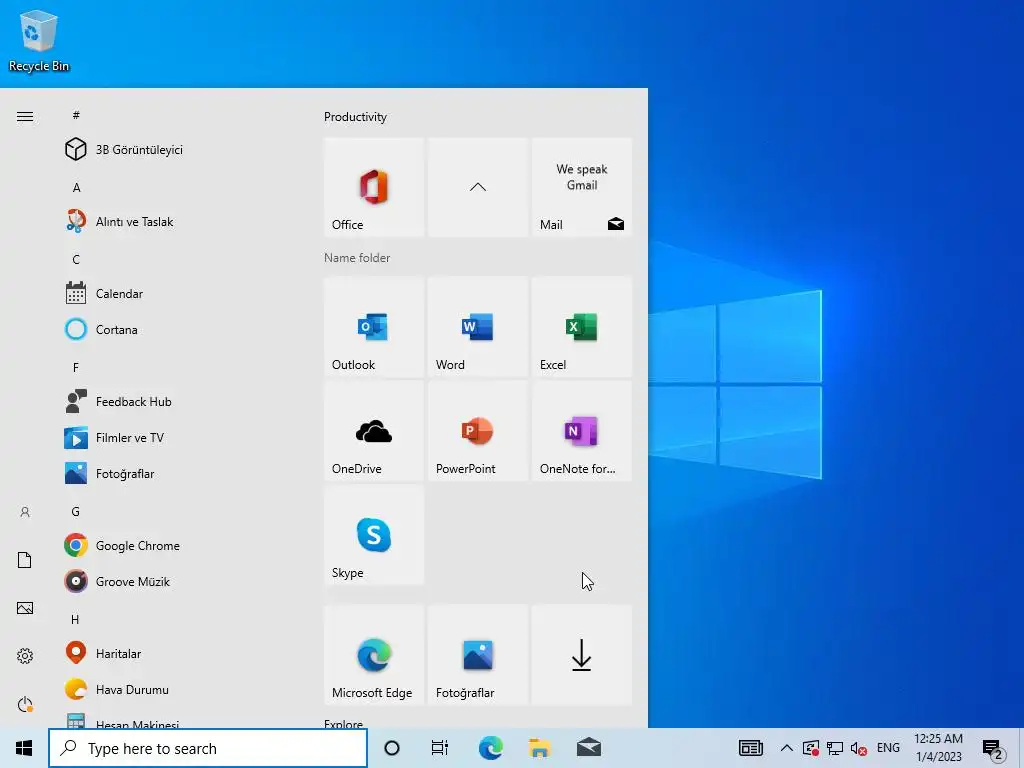Open Pictures from Start sidebar

25,608
